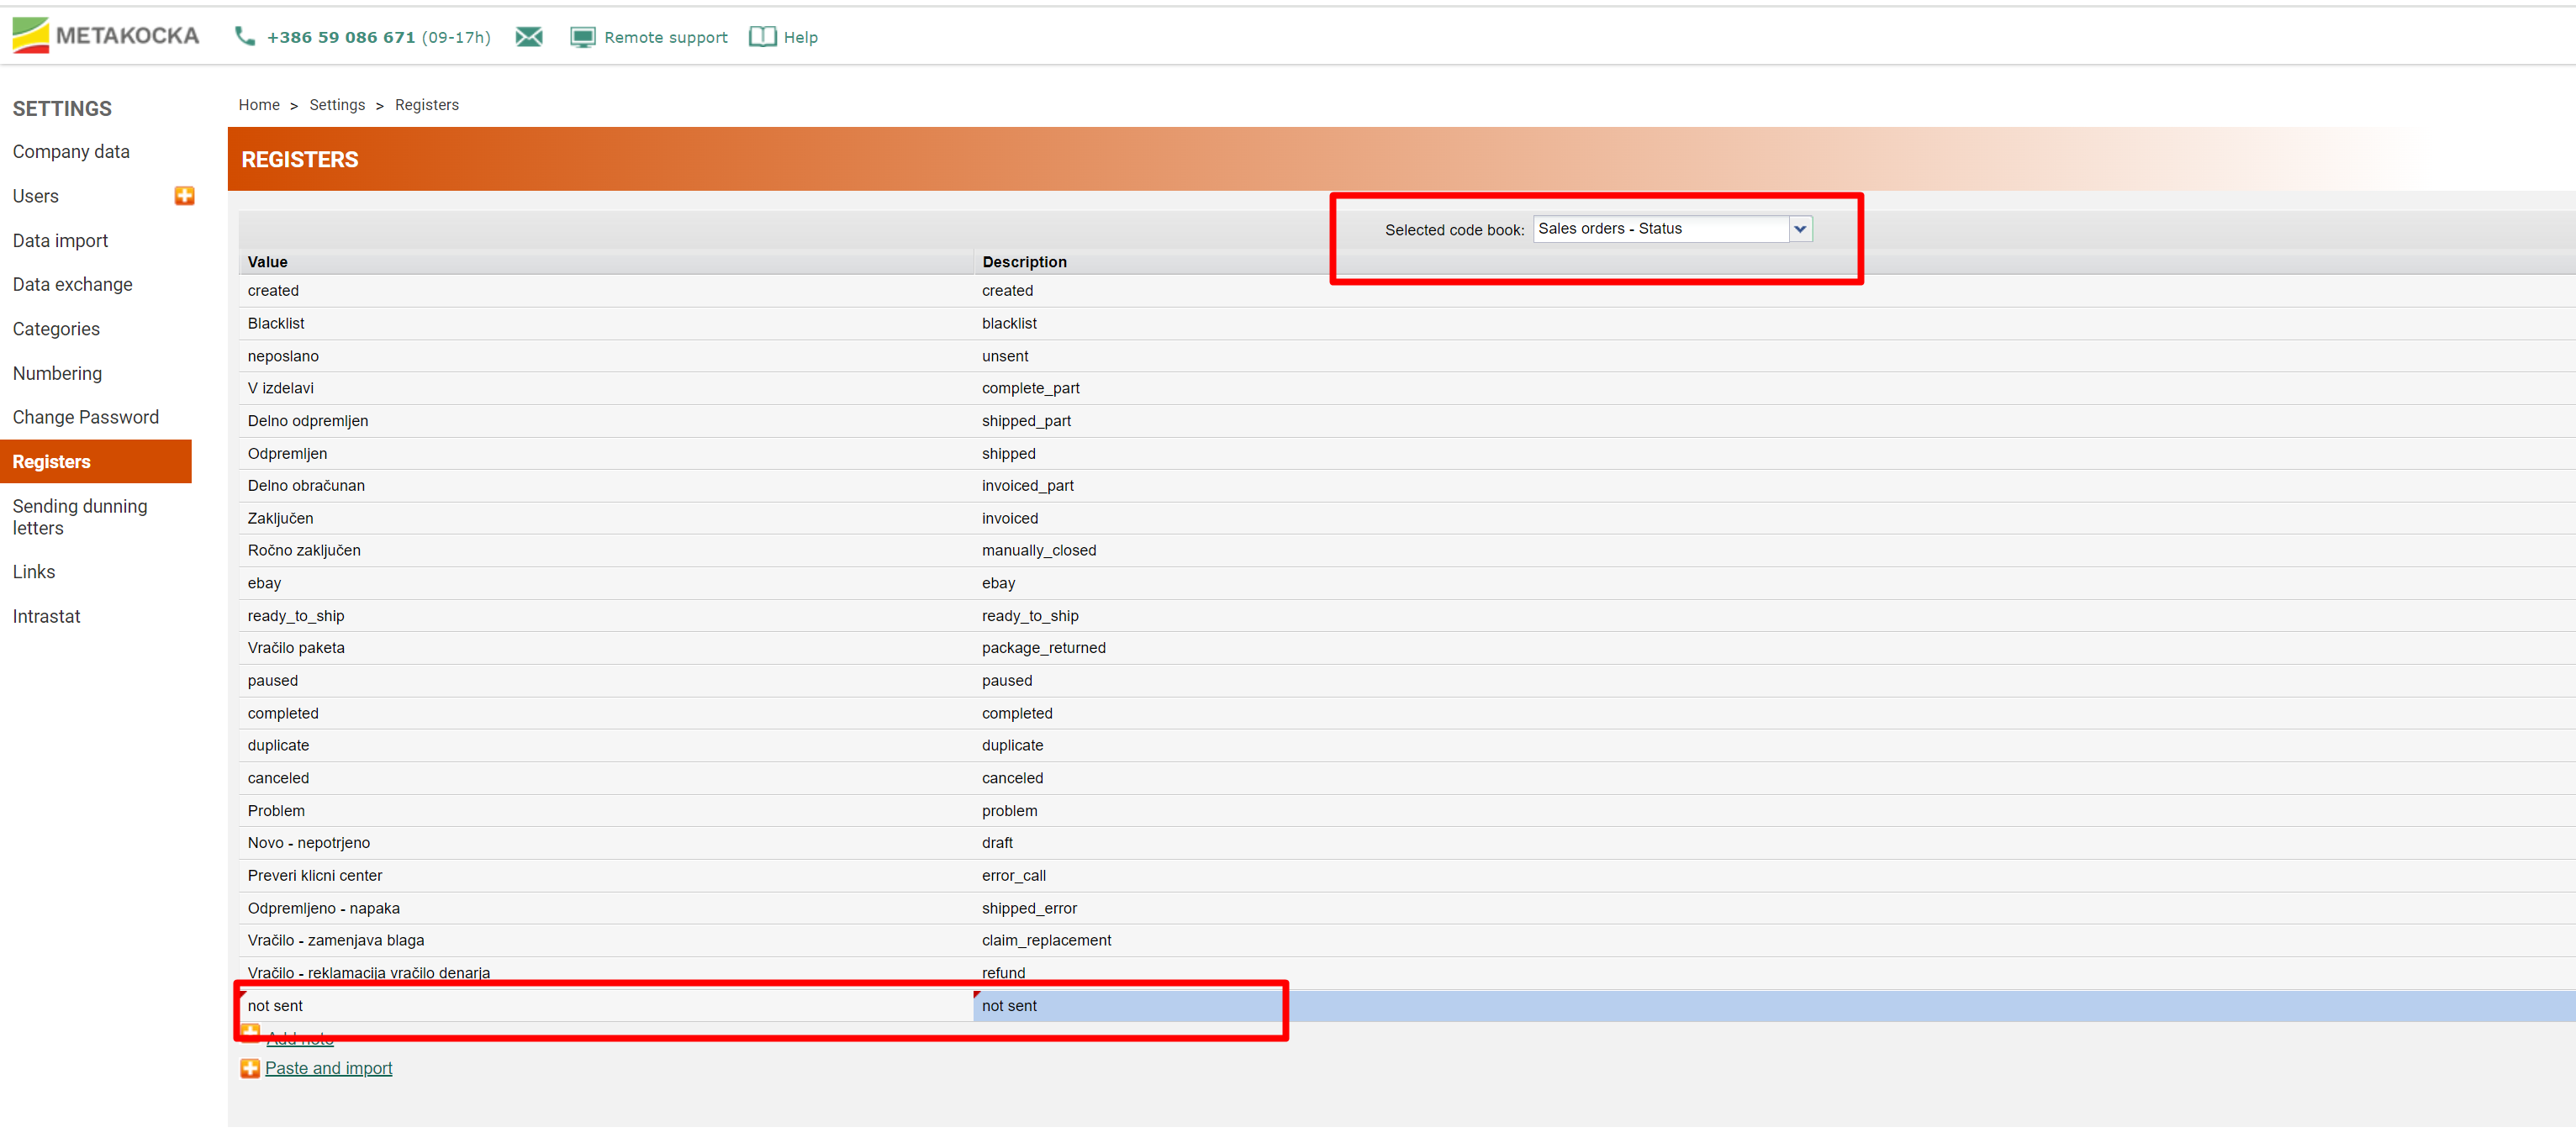The width and height of the screenshot is (2576, 1143).
Task: Click the Remote support monitor icon
Action: 582,38
